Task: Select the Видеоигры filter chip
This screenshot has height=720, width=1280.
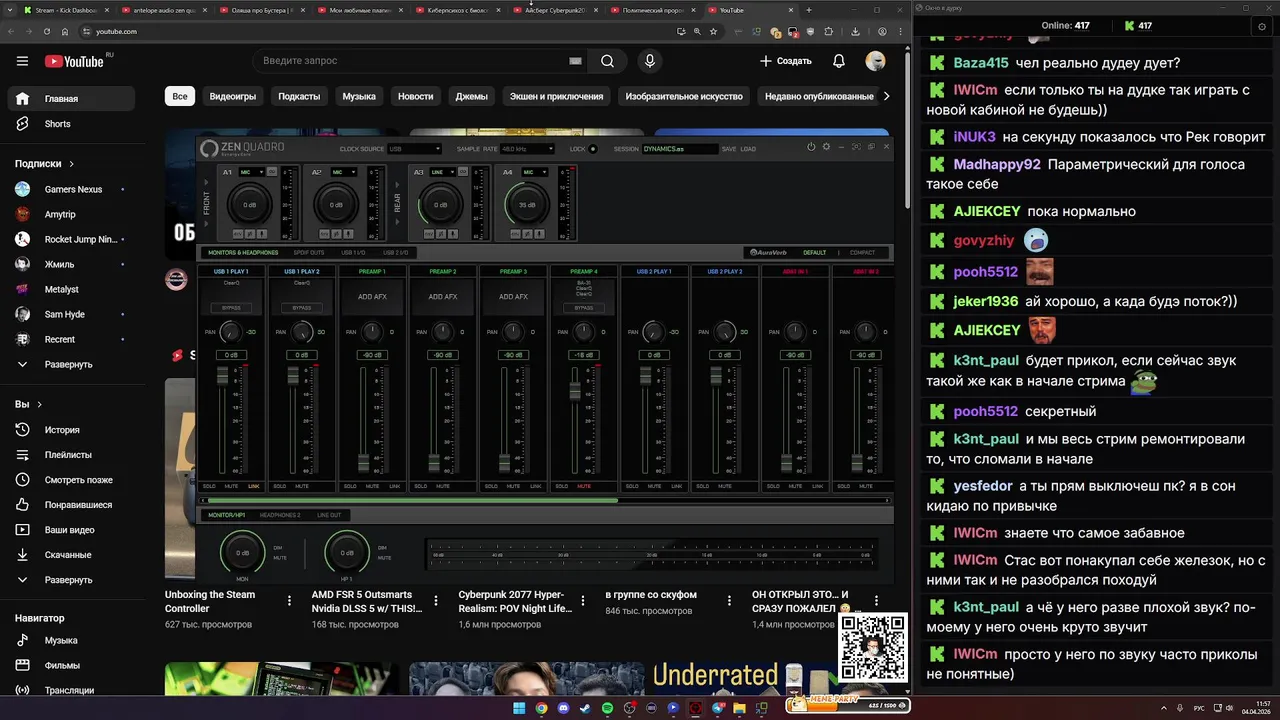Action: 233,96
